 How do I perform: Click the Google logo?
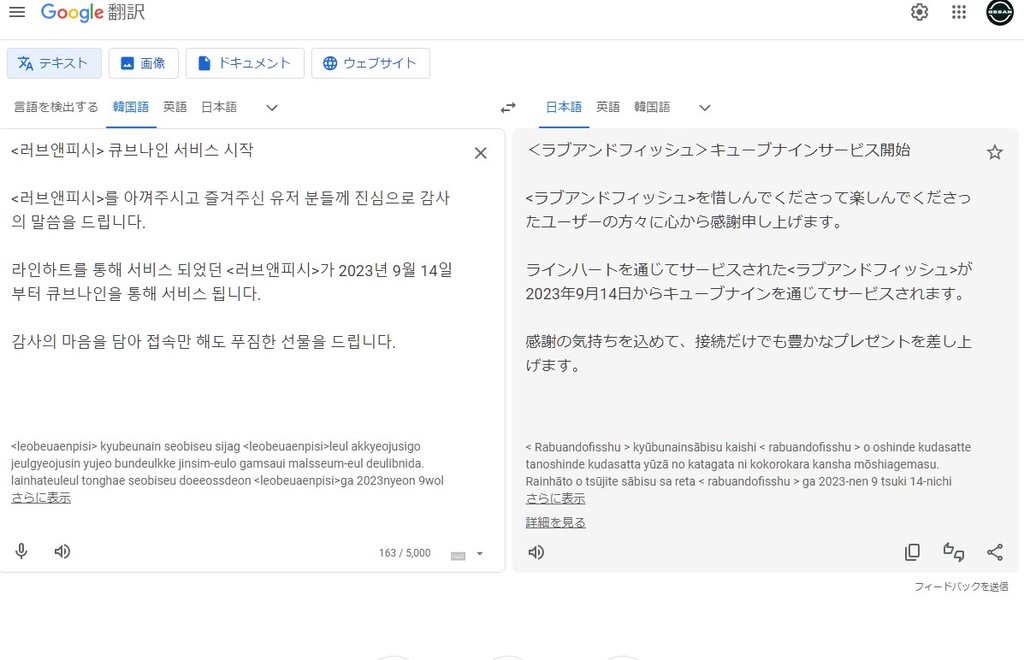coord(92,12)
